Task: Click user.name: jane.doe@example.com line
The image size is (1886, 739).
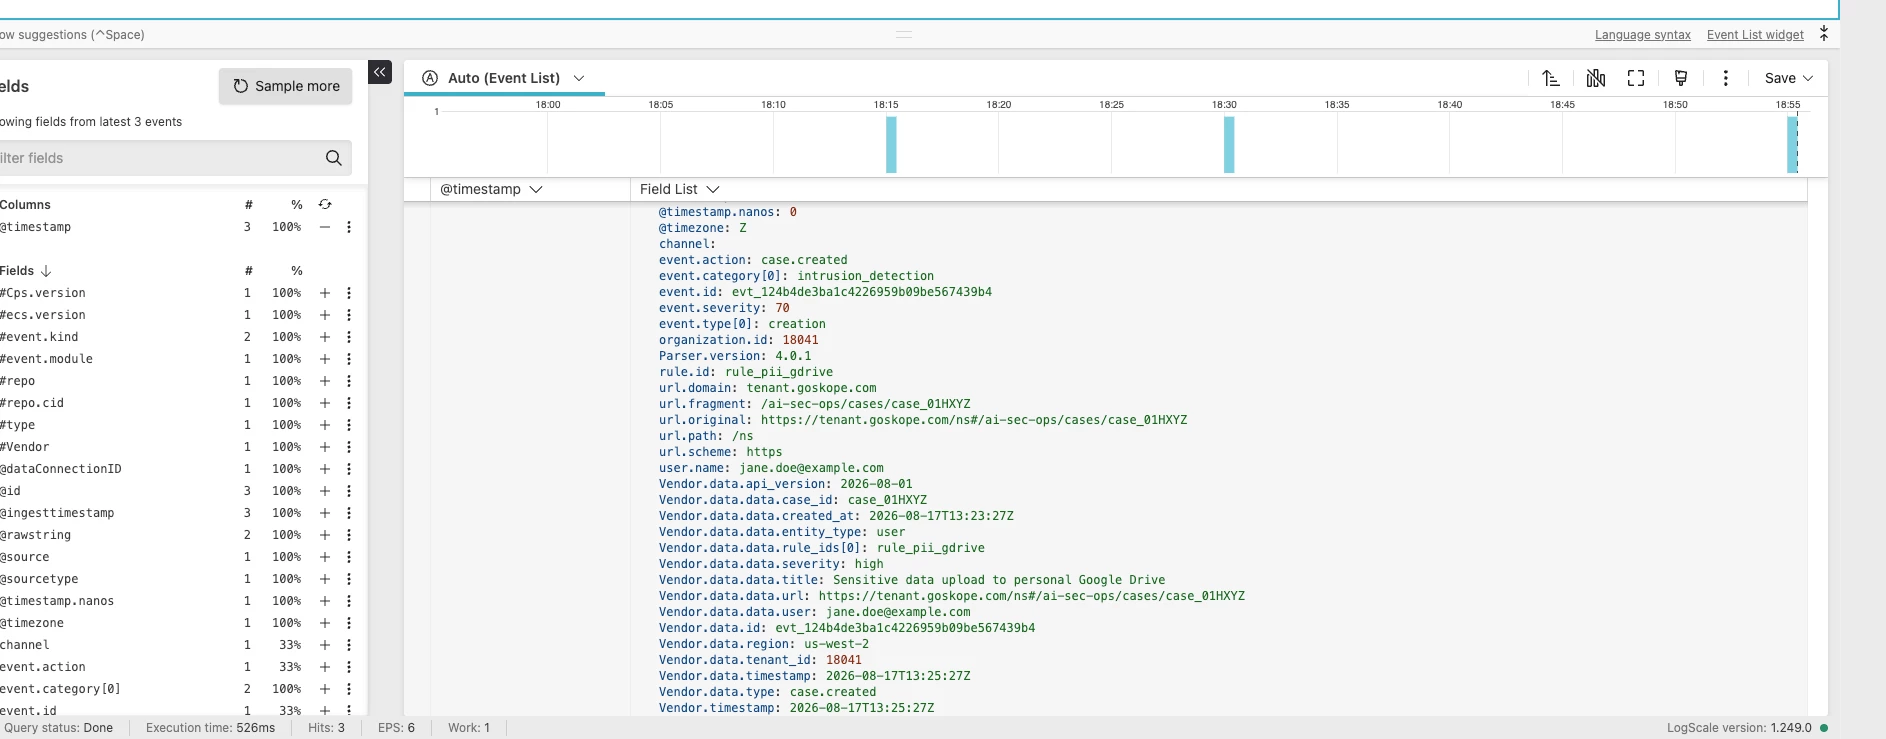Action: [x=771, y=468]
